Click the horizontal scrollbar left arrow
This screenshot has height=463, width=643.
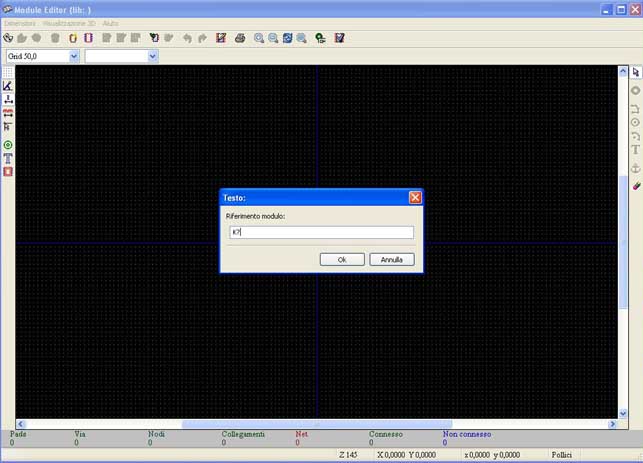(x=21, y=424)
